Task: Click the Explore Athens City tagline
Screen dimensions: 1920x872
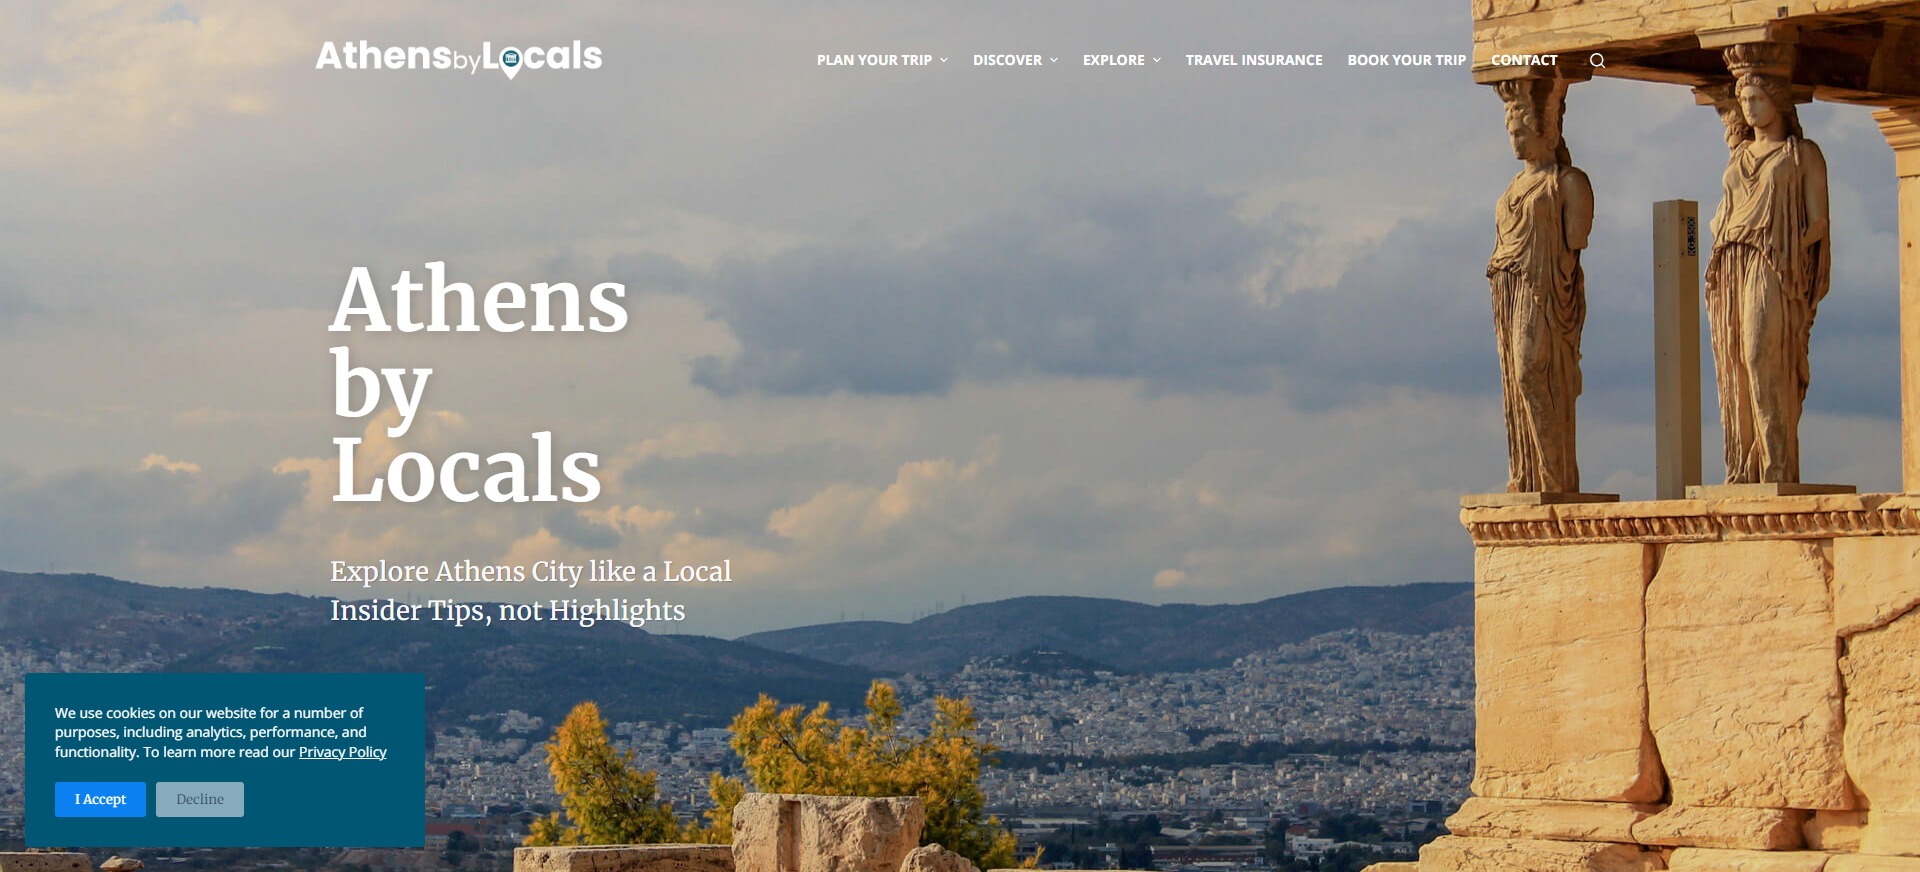Action: coord(531,571)
